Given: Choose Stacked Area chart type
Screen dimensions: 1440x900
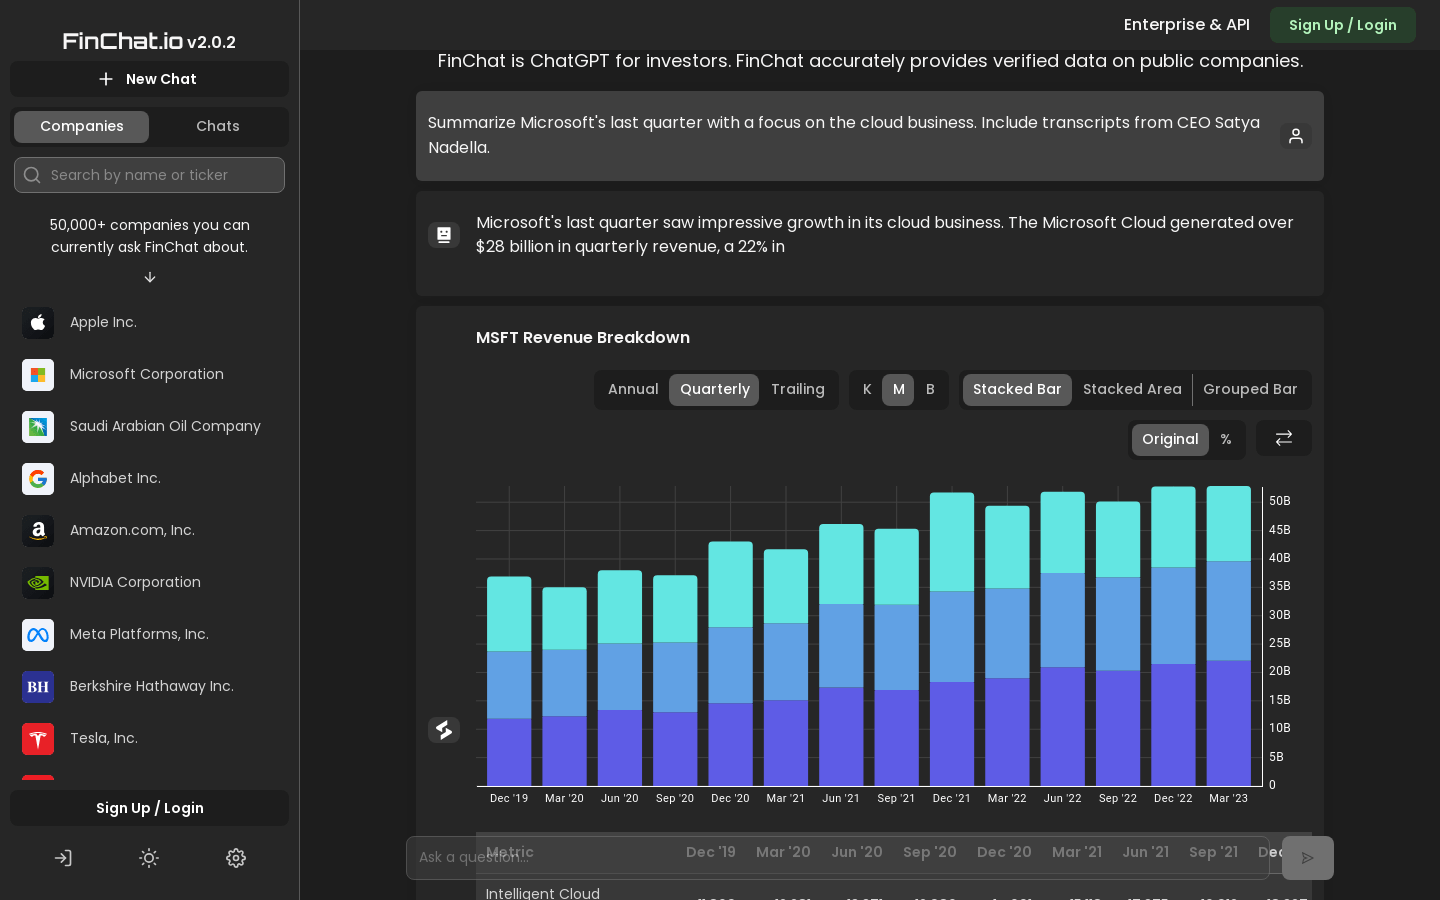Looking at the screenshot, I should click(x=1132, y=390).
